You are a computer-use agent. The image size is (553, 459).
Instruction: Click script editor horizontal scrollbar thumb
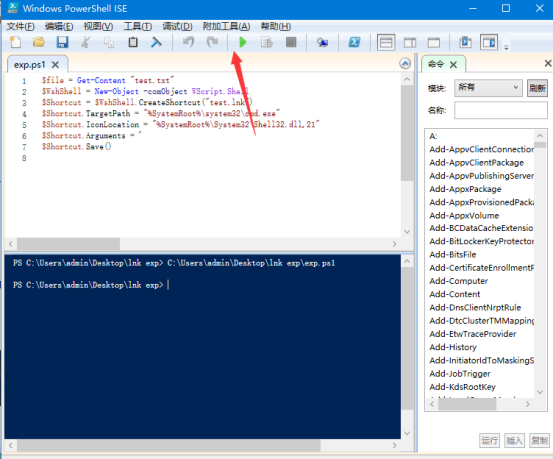click(68, 244)
